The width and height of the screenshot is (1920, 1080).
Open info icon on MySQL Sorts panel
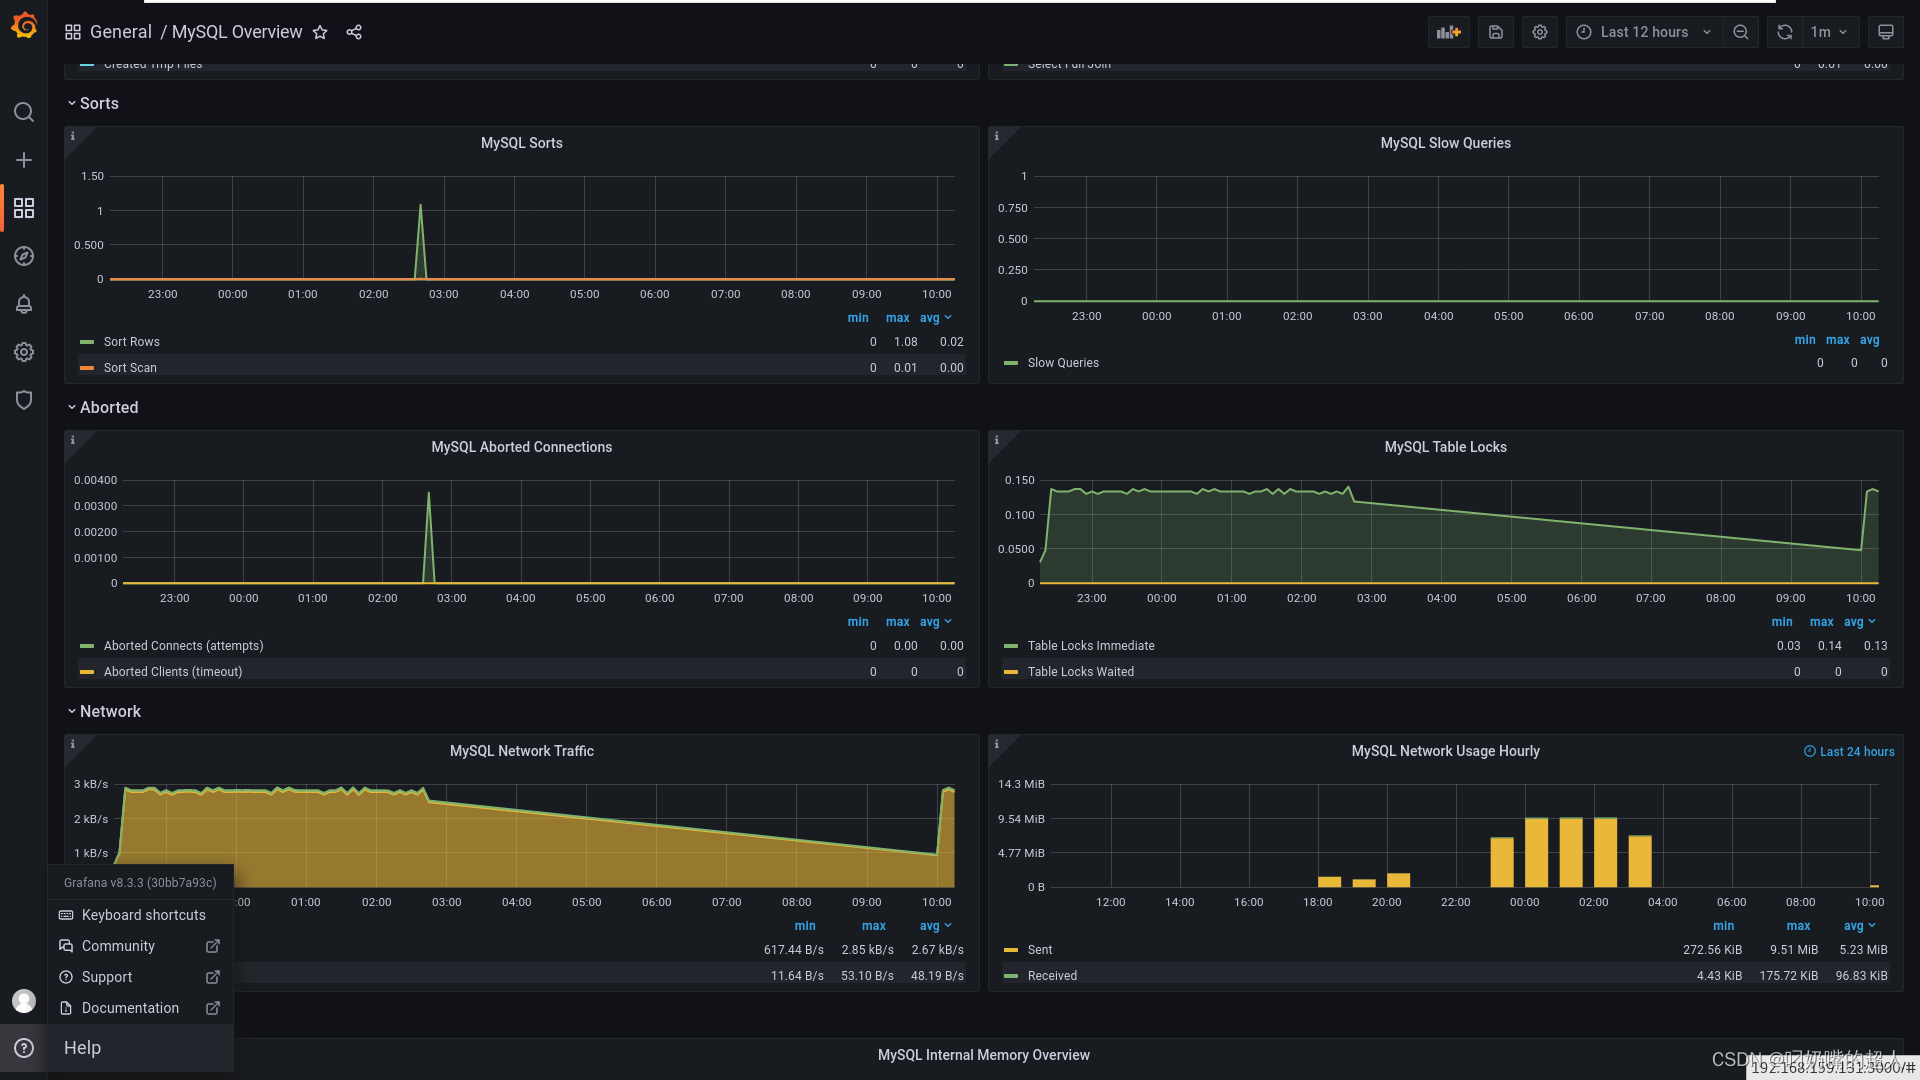click(72, 136)
